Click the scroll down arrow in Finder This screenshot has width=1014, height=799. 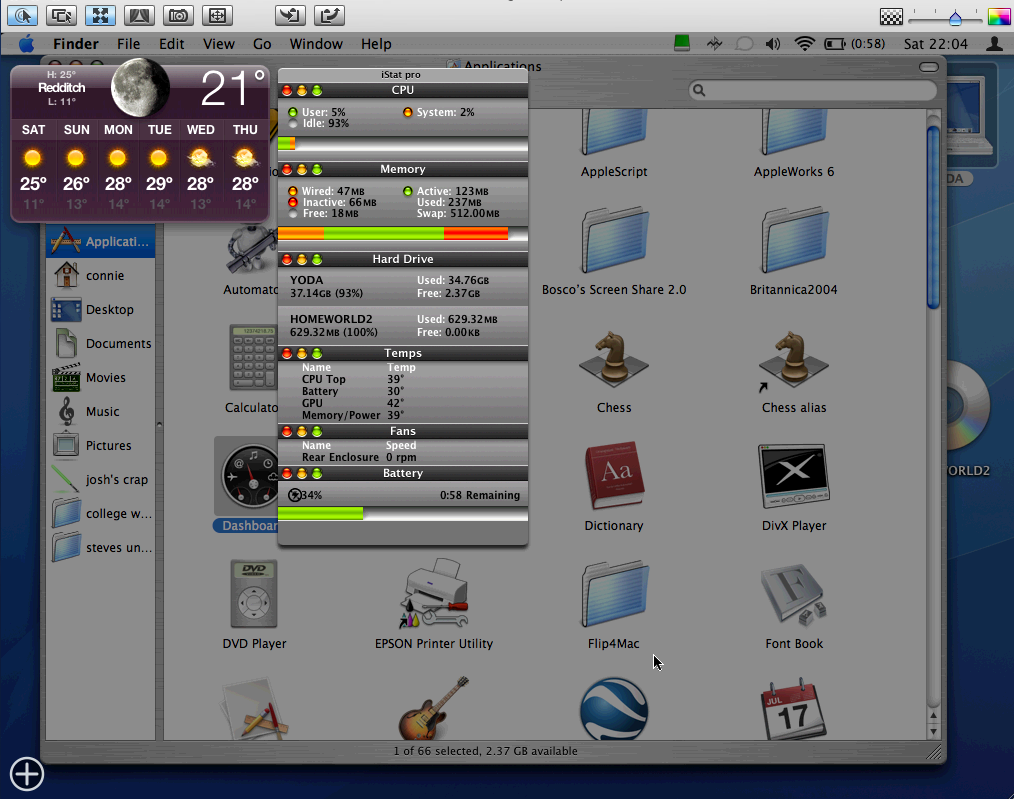pos(933,731)
